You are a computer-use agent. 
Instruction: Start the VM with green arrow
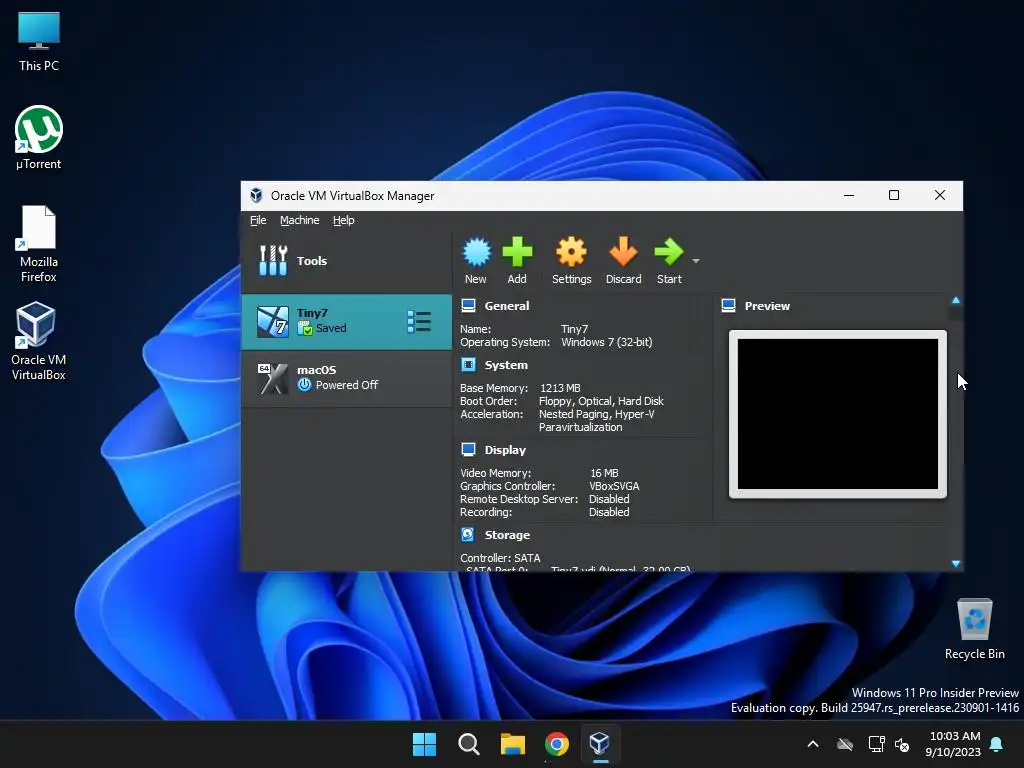[669, 252]
